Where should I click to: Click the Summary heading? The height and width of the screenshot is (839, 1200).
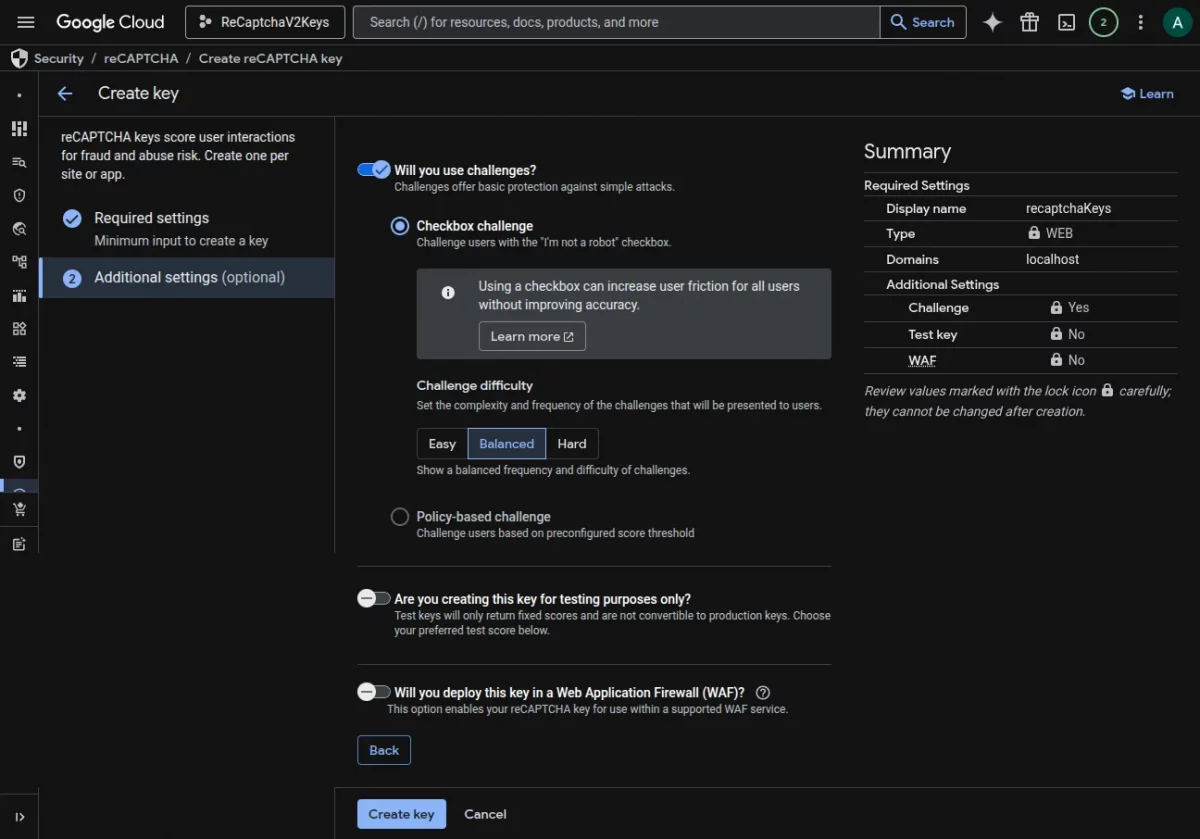[907, 151]
